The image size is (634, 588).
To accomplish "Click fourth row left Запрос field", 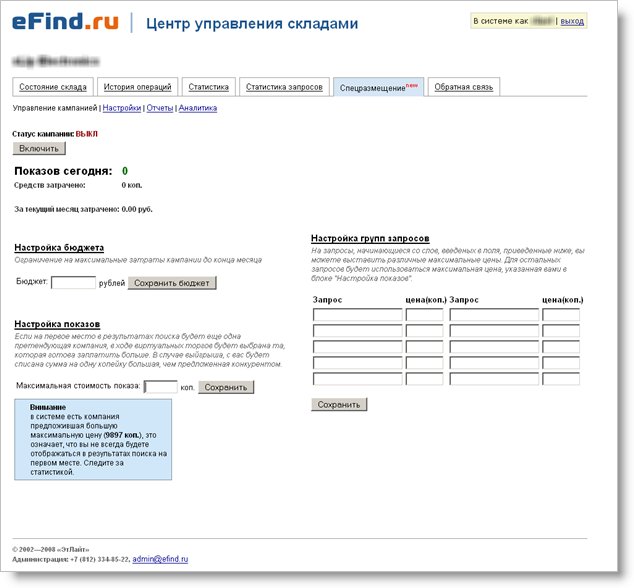I will click(357, 363).
